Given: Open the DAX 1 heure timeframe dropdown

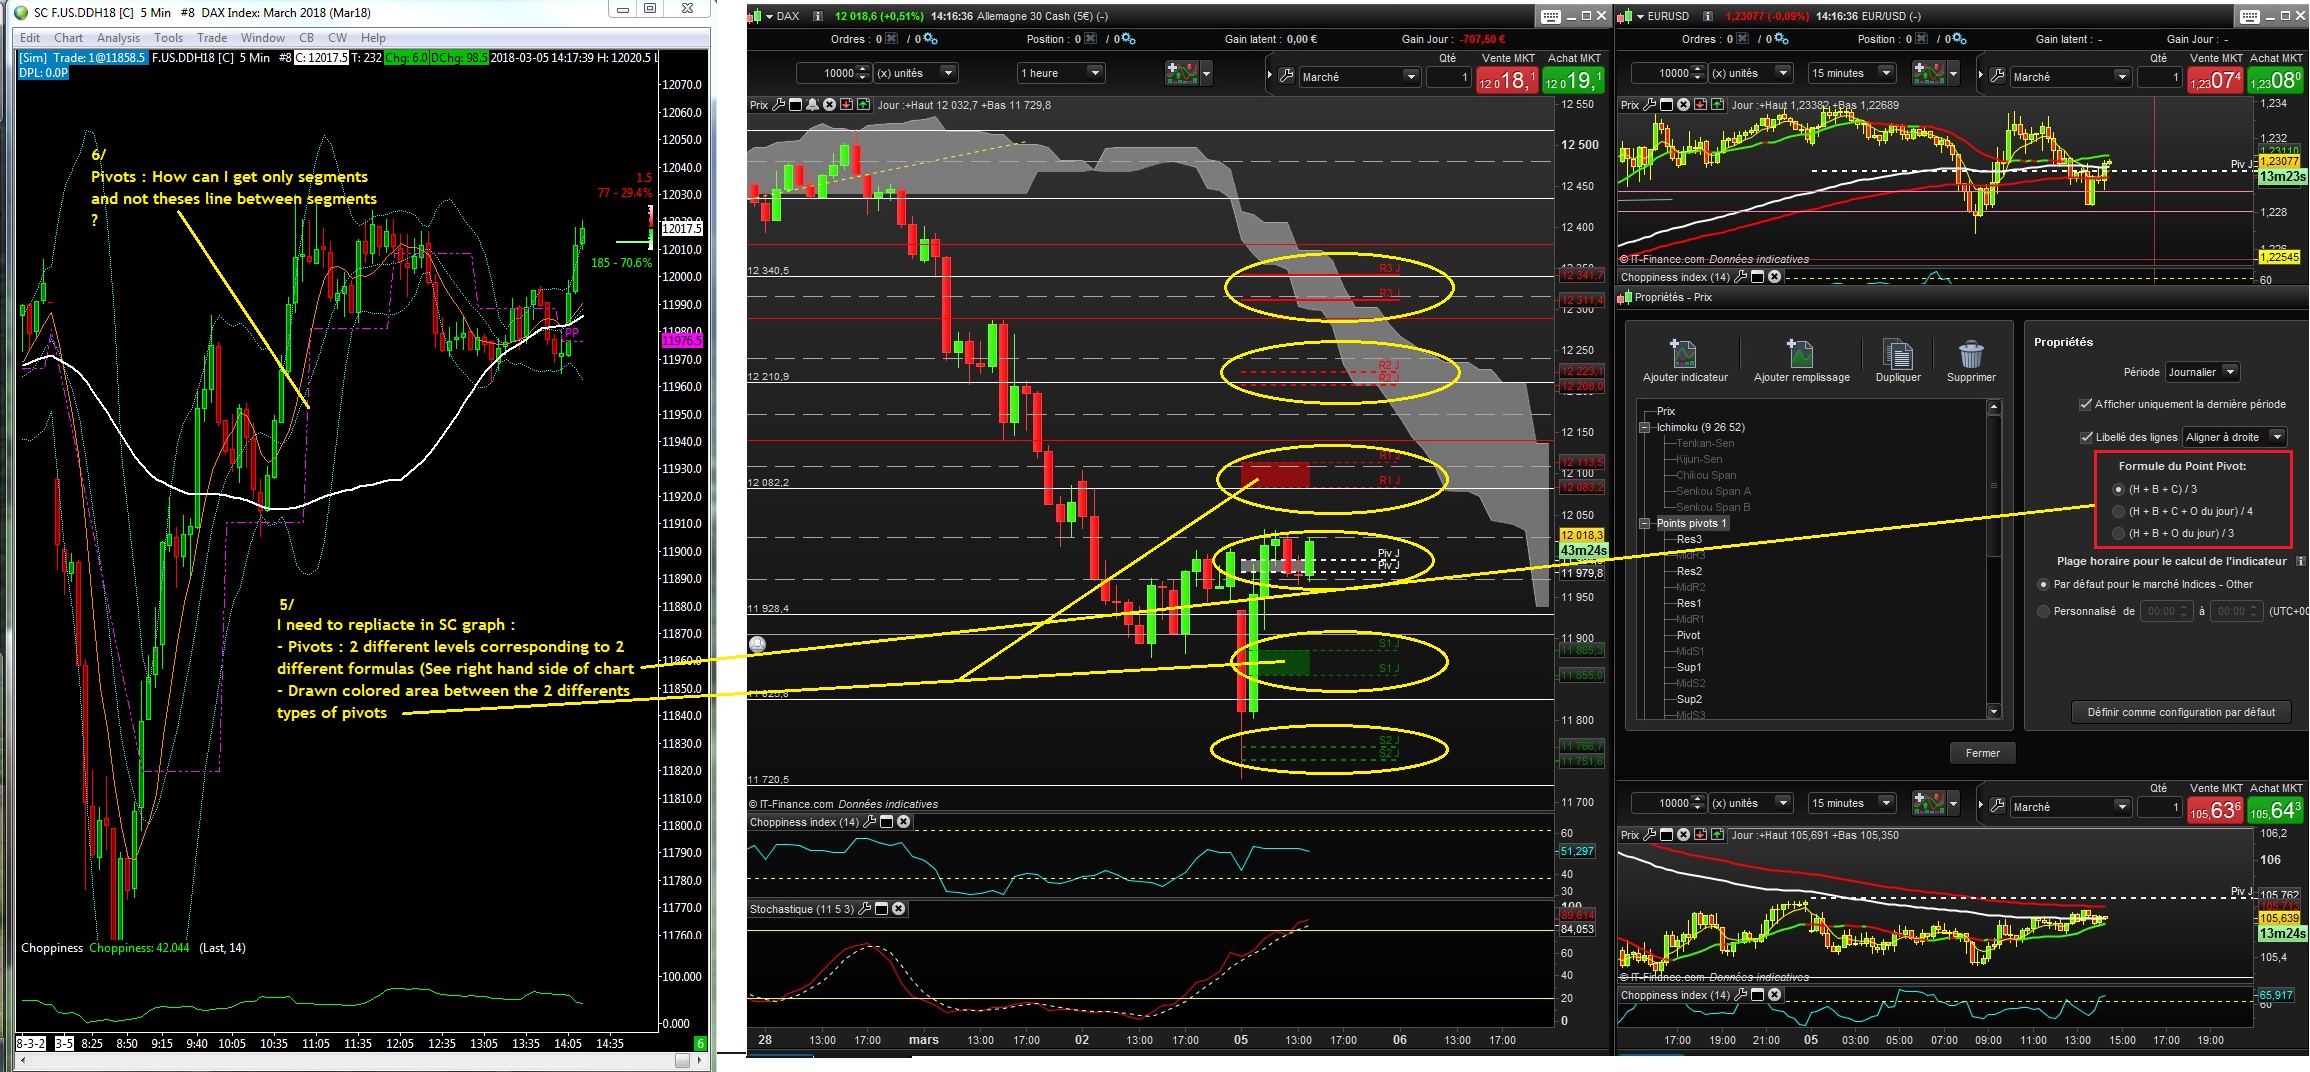Looking at the screenshot, I should [1060, 73].
